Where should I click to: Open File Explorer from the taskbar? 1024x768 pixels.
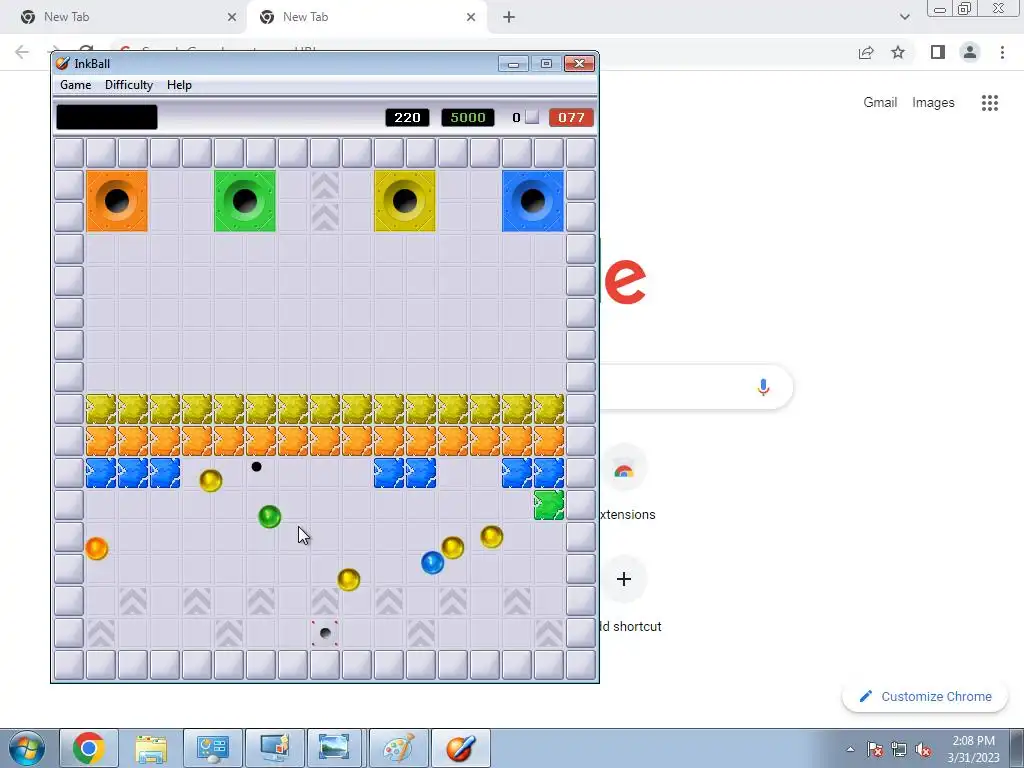pyautogui.click(x=151, y=748)
